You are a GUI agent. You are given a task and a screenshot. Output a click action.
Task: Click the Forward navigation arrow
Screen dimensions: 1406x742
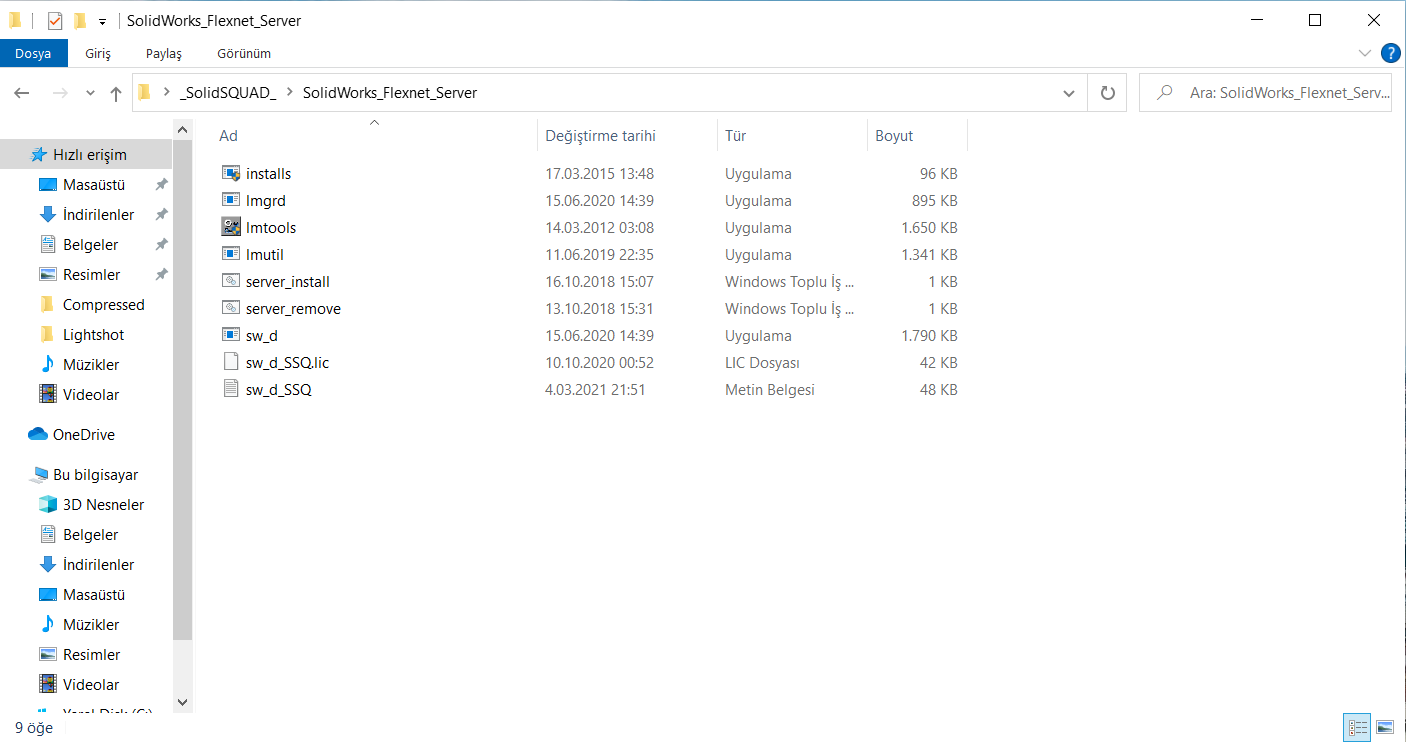(x=60, y=93)
